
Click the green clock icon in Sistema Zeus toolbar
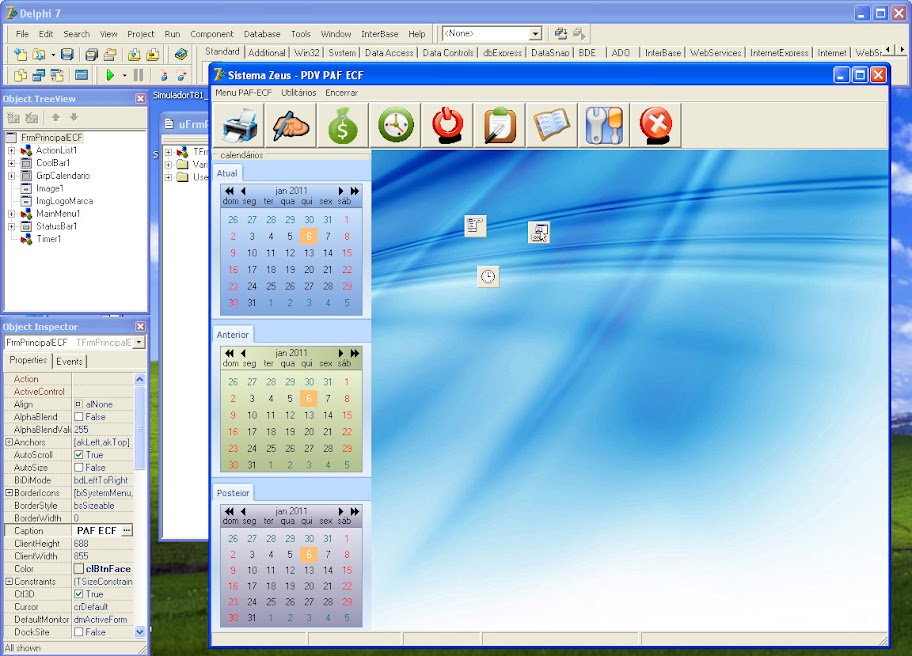[x=396, y=125]
